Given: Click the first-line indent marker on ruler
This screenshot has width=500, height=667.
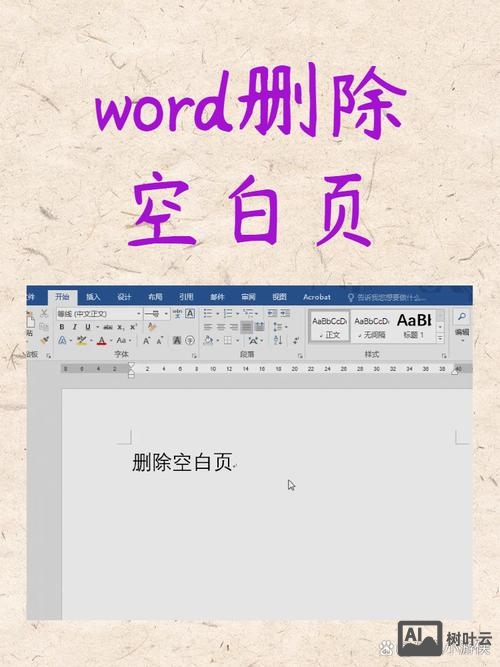Looking at the screenshot, I should coord(131,365).
